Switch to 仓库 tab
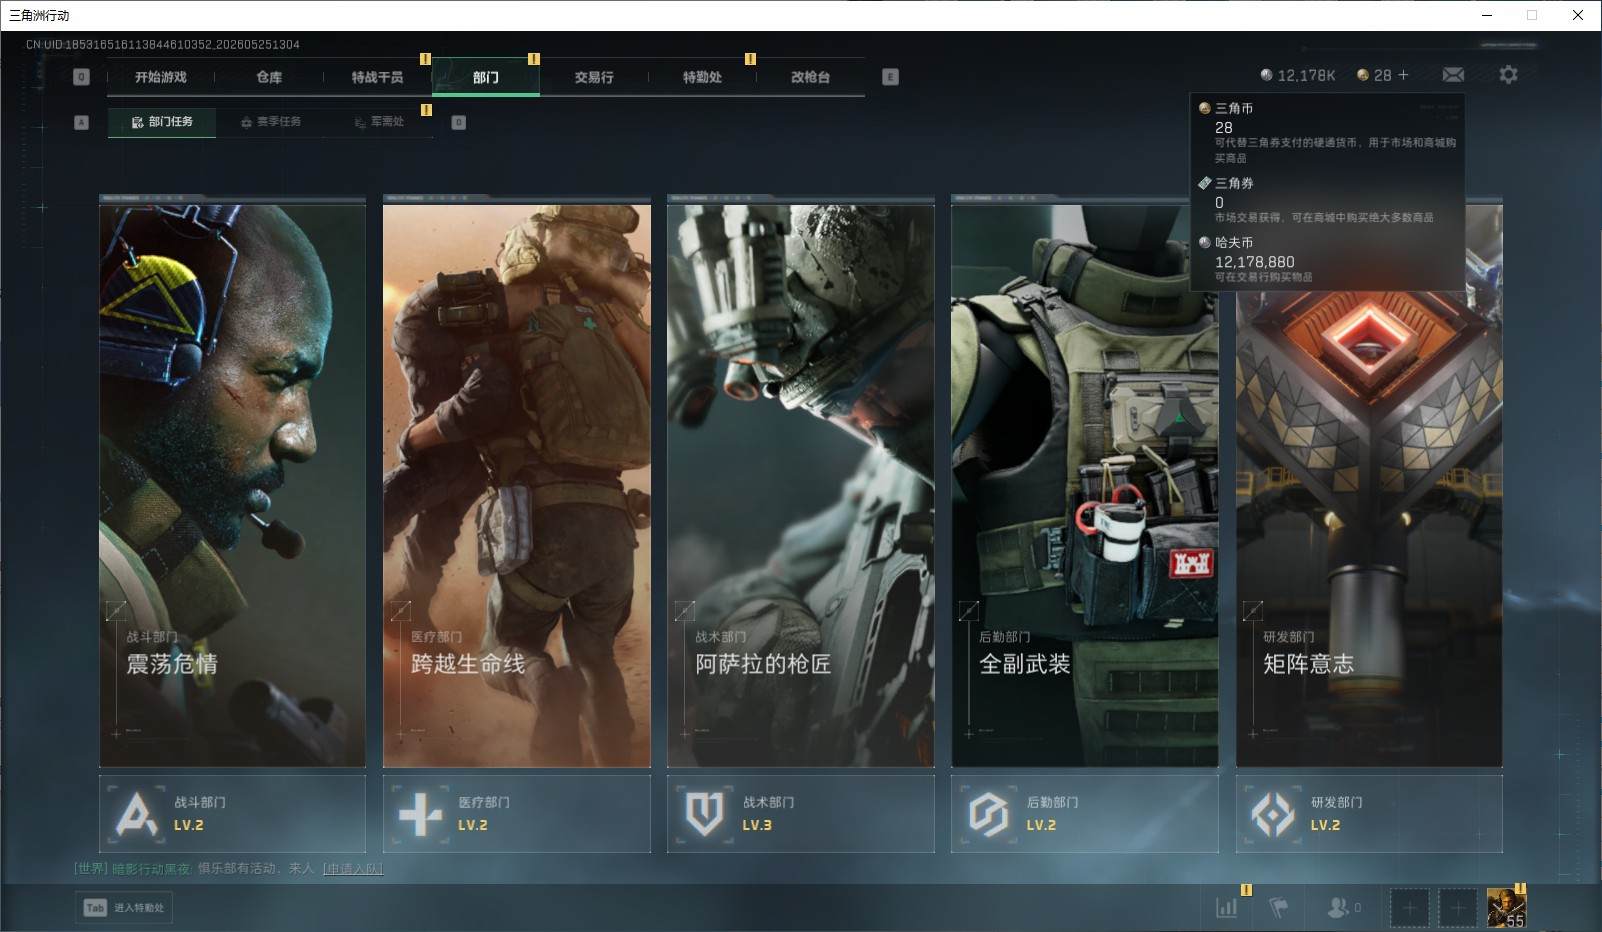Image resolution: width=1602 pixels, height=932 pixels. (x=269, y=77)
